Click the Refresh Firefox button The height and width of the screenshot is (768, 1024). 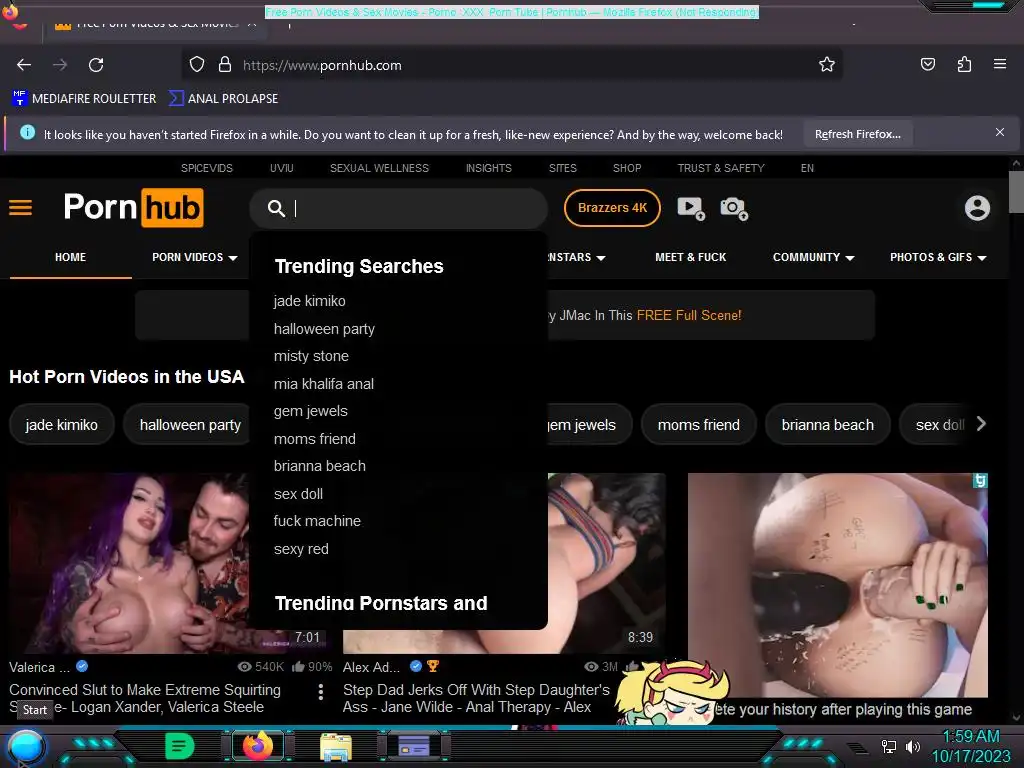[x=857, y=134]
